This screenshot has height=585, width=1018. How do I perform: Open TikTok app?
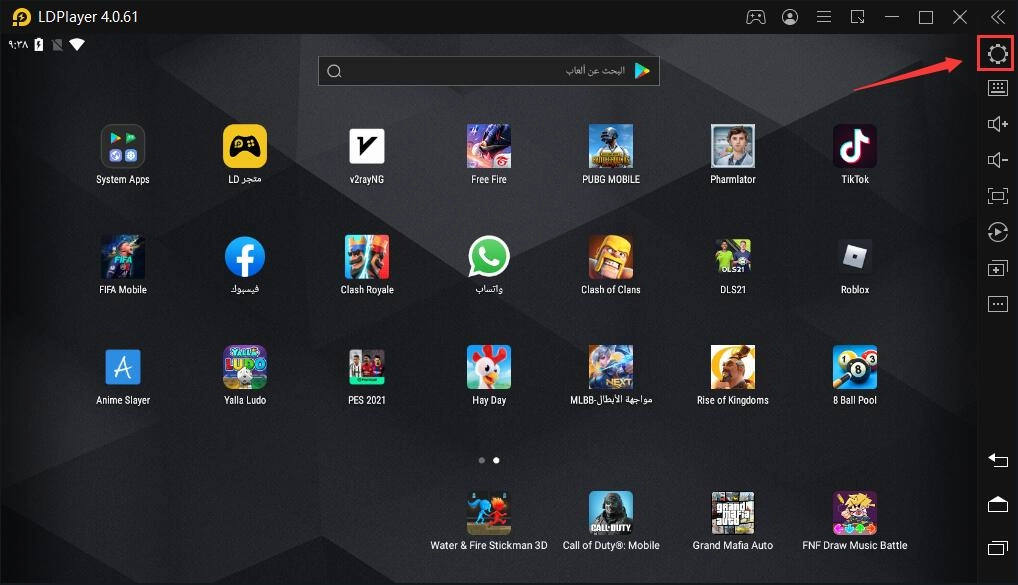coord(855,146)
